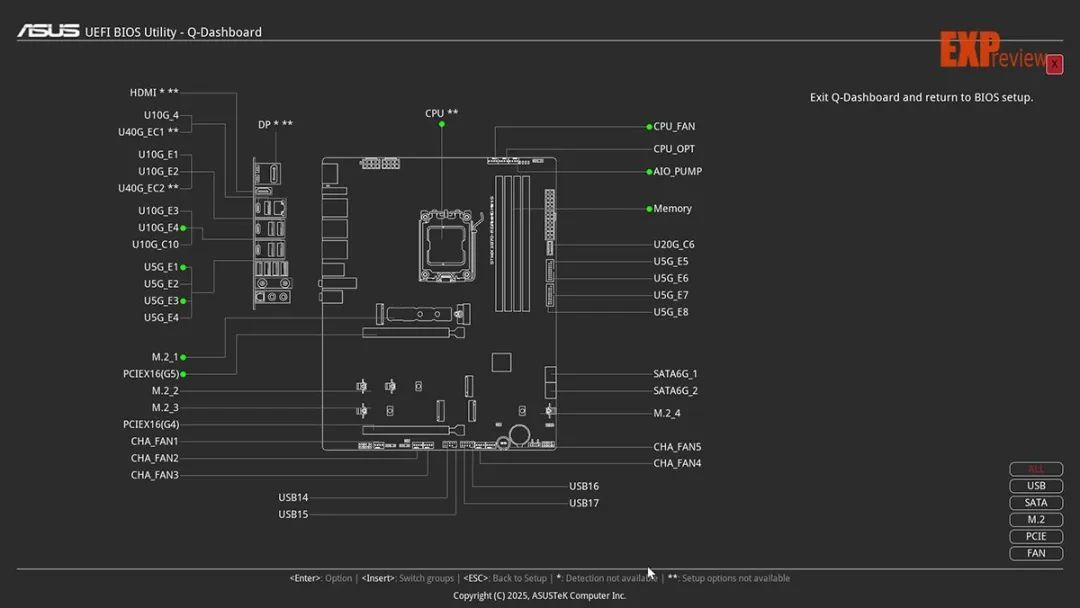Image resolution: width=1080 pixels, height=608 pixels.
Task: Select CHA_FAN3 header label
Action: pyautogui.click(x=154, y=475)
